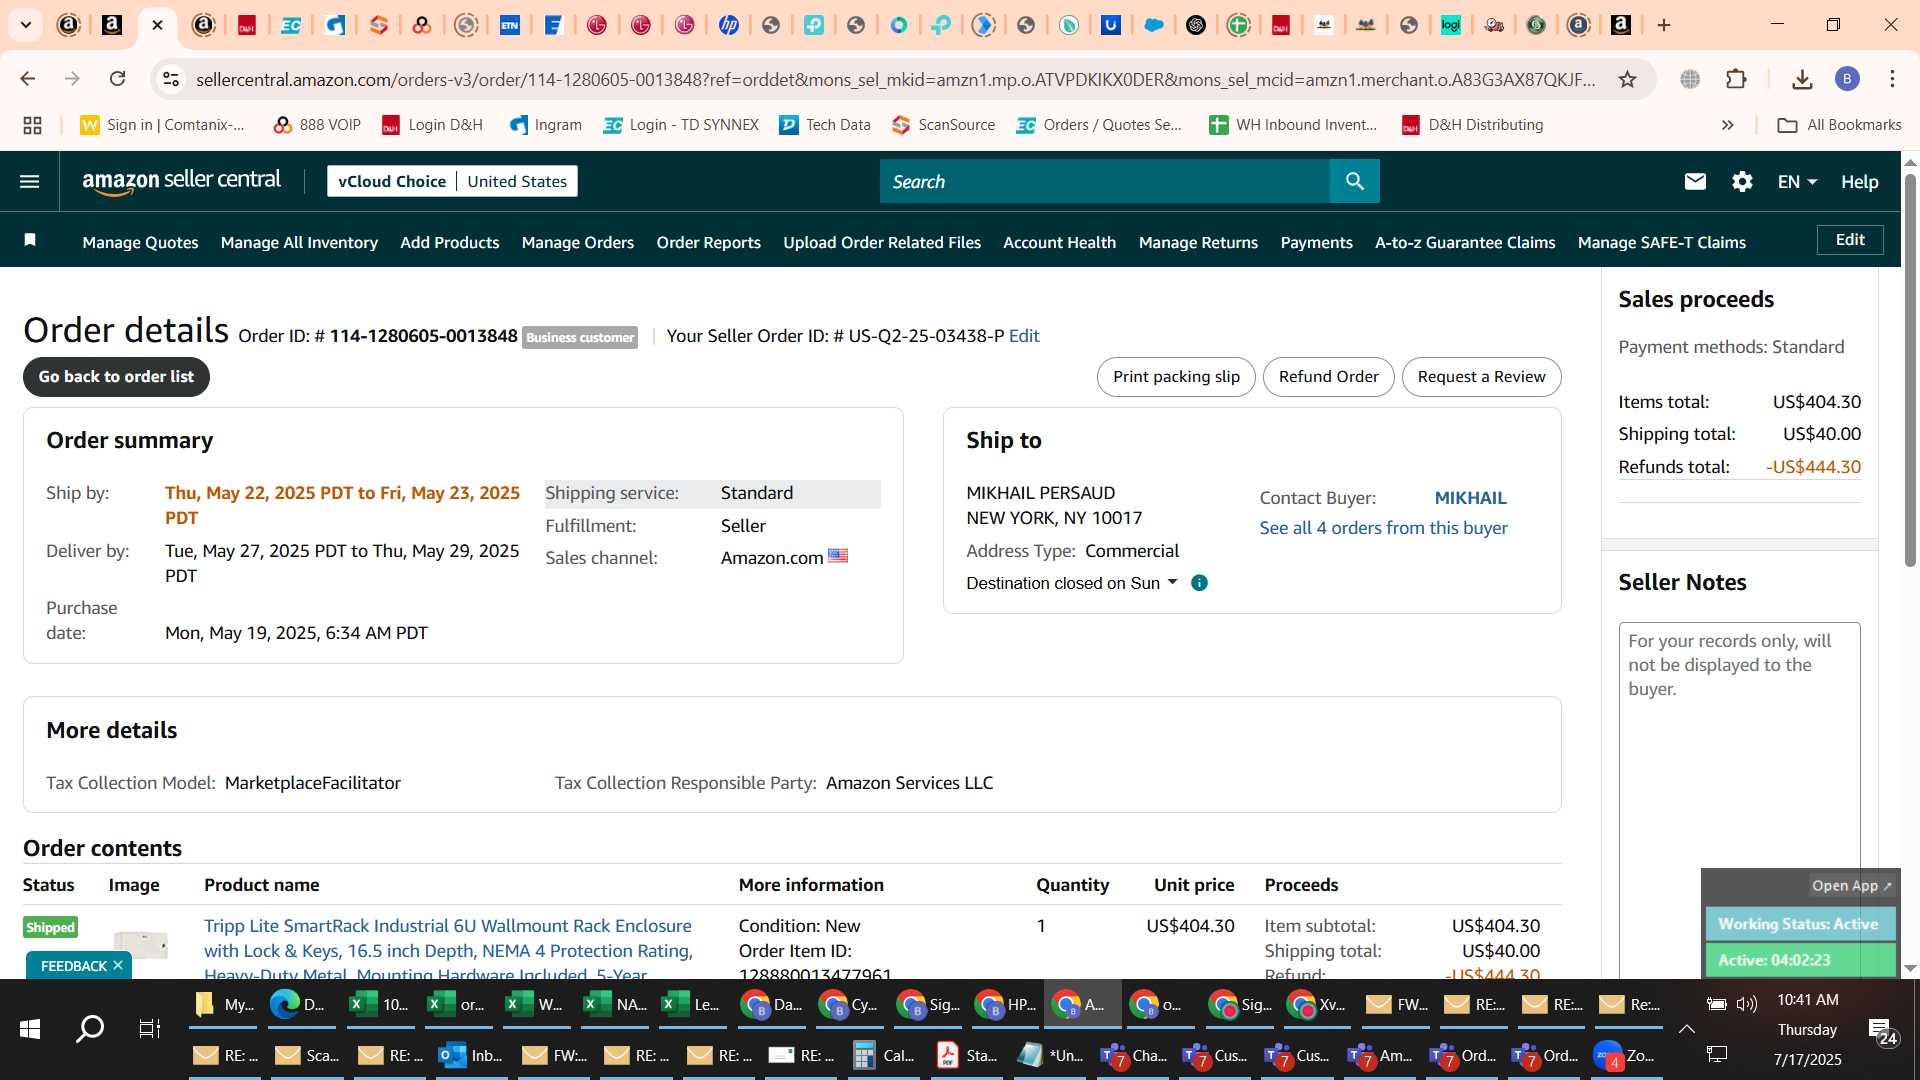
Task: Open Windows Task View
Action: (x=150, y=1028)
